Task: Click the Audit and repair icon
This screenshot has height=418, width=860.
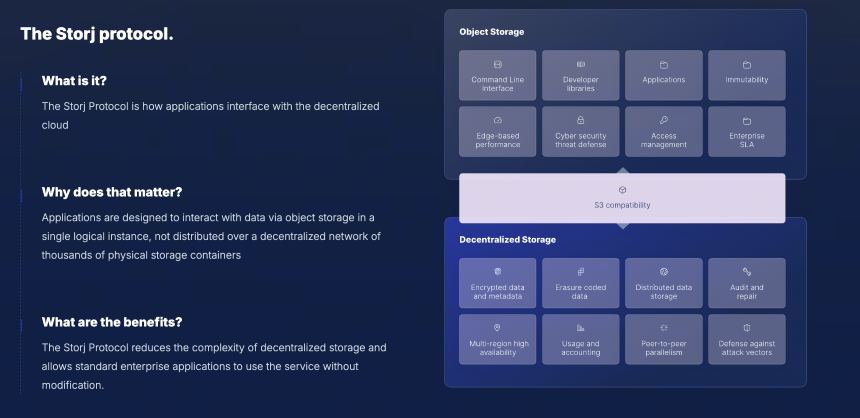Action: [x=746, y=272]
